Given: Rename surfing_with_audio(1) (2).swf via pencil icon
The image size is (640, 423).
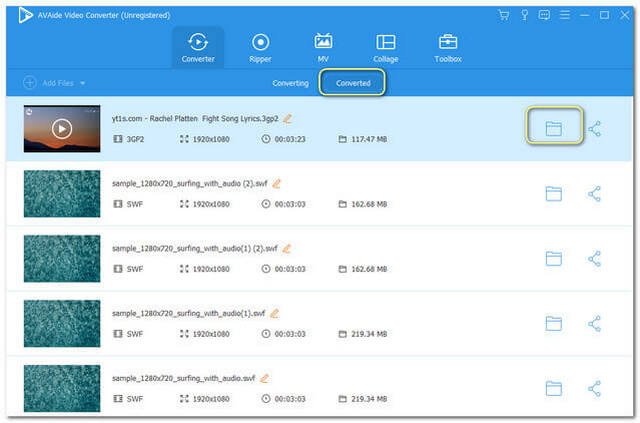Looking at the screenshot, I should (x=287, y=248).
